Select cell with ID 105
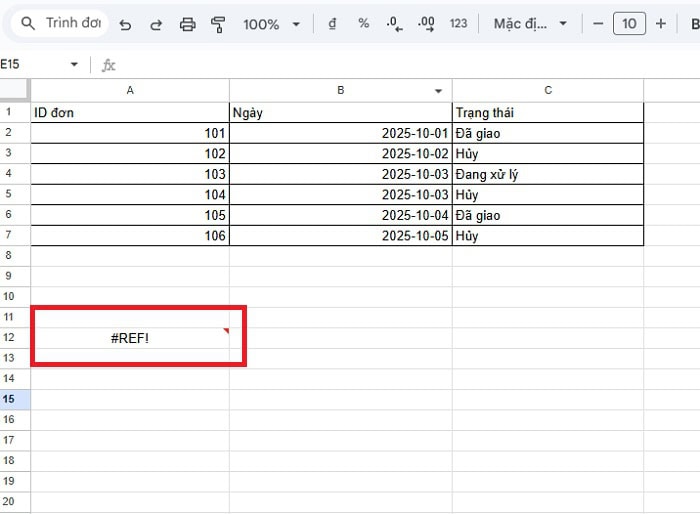This screenshot has height=514, width=700. (130, 215)
